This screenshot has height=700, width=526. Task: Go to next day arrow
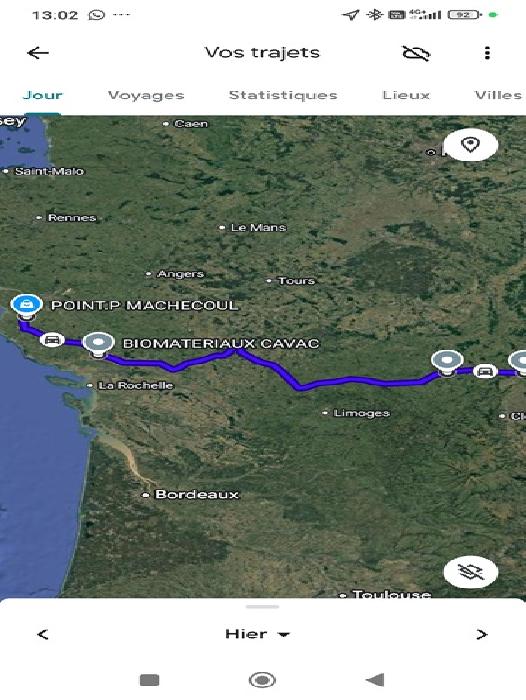pyautogui.click(x=481, y=634)
